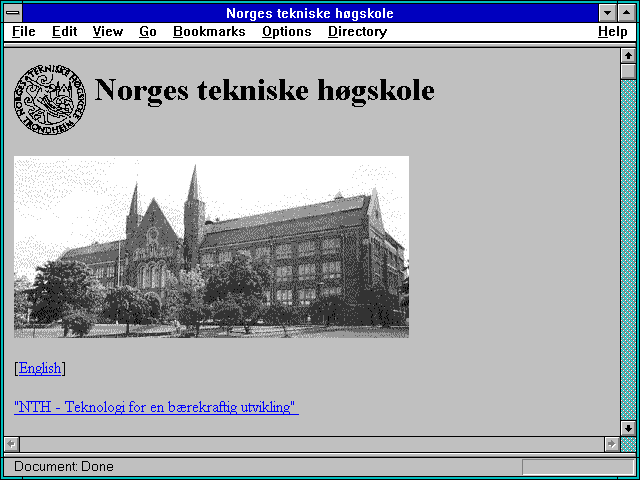The image size is (640, 480).
Task: Click the page heading "Norges tekniske høgskole"
Action: pos(264,90)
